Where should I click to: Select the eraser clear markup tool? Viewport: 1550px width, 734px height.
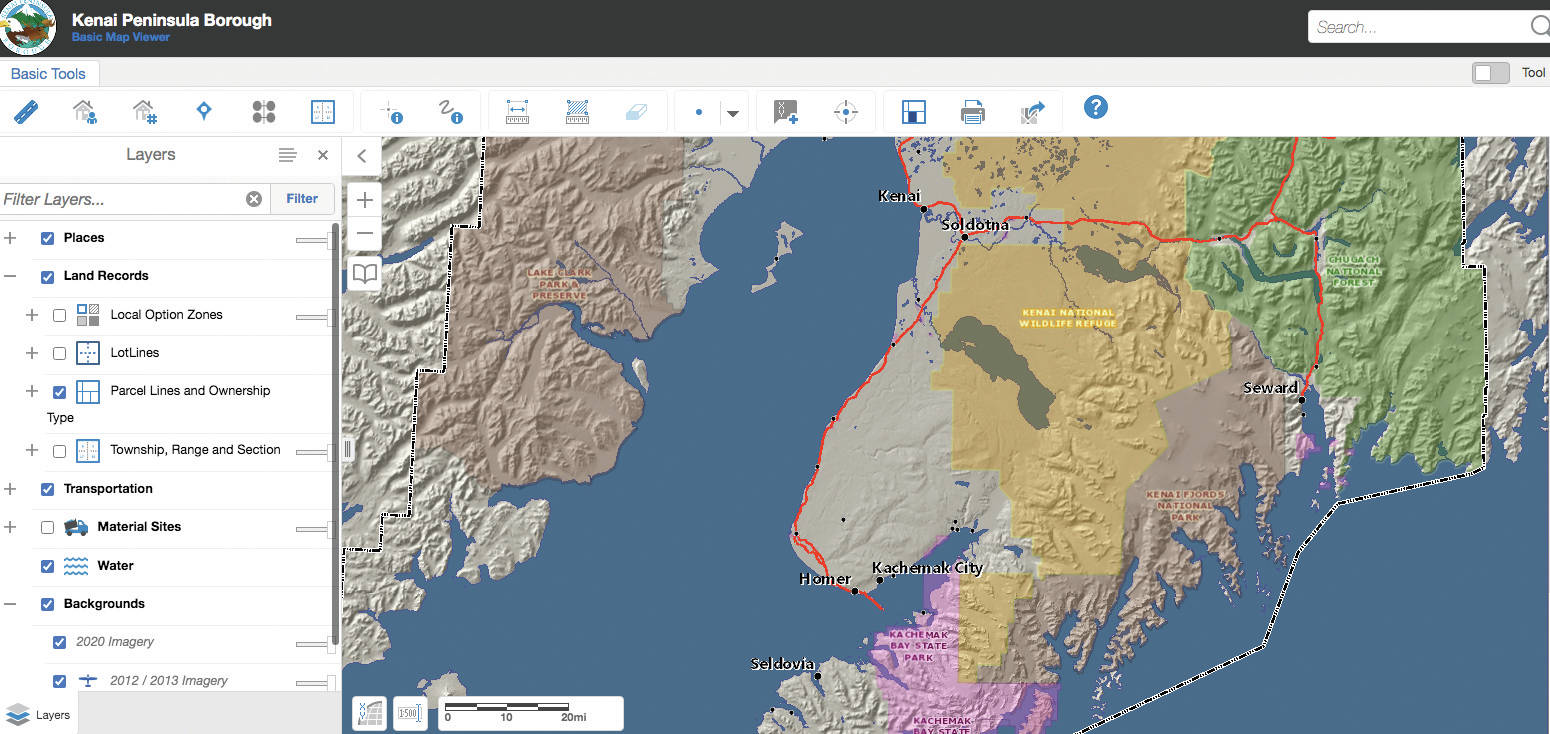coord(637,112)
